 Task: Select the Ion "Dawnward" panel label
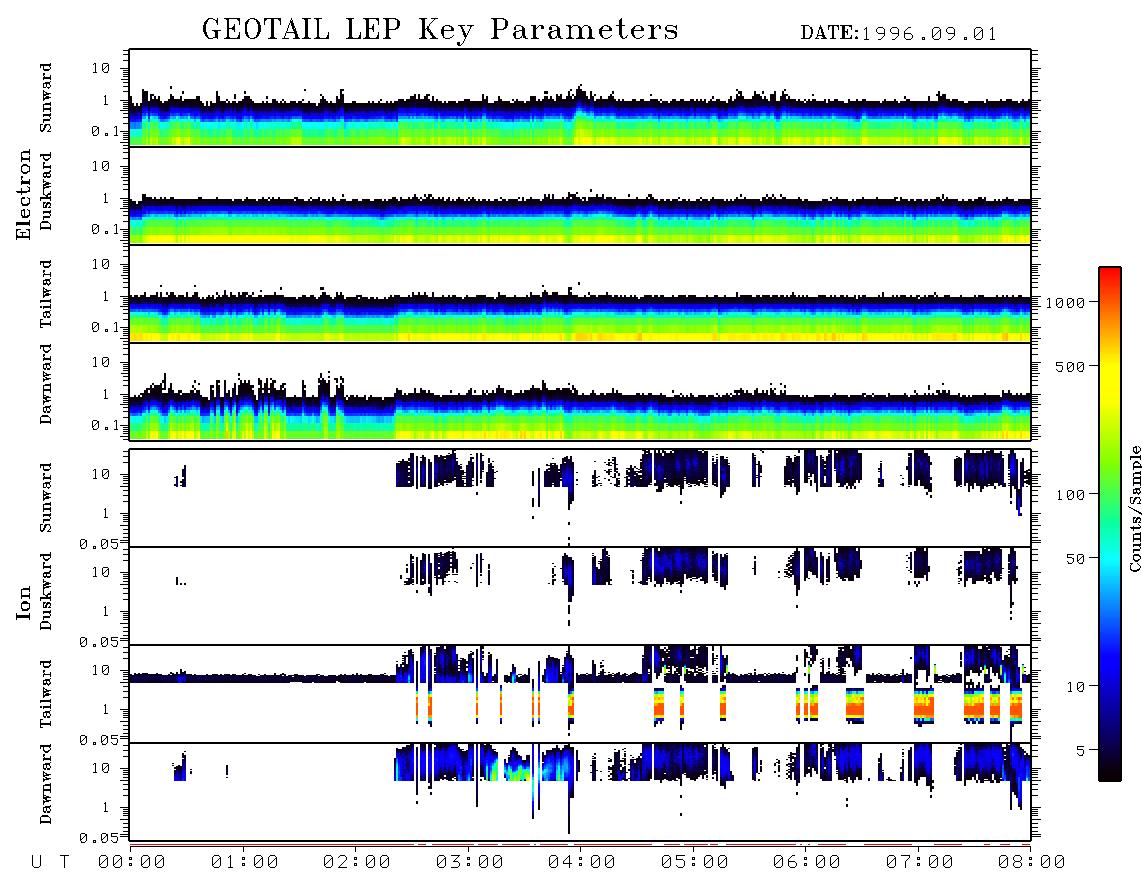point(46,784)
